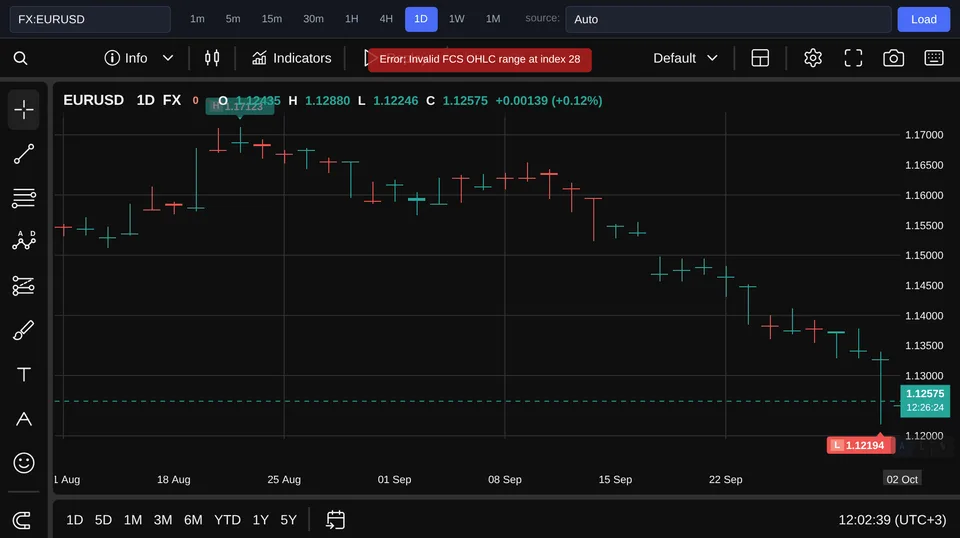
Task: Switch to the 1m timeframe
Action: tap(197, 19)
